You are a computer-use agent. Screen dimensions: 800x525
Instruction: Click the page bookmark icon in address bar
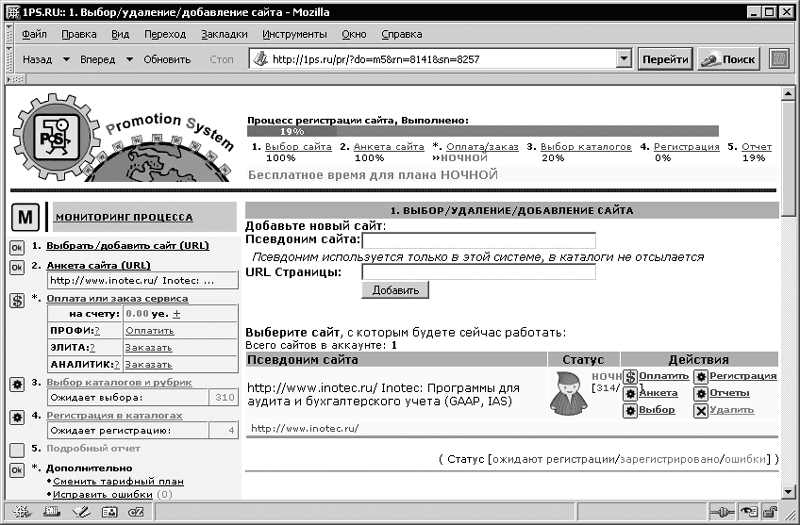coord(261,59)
